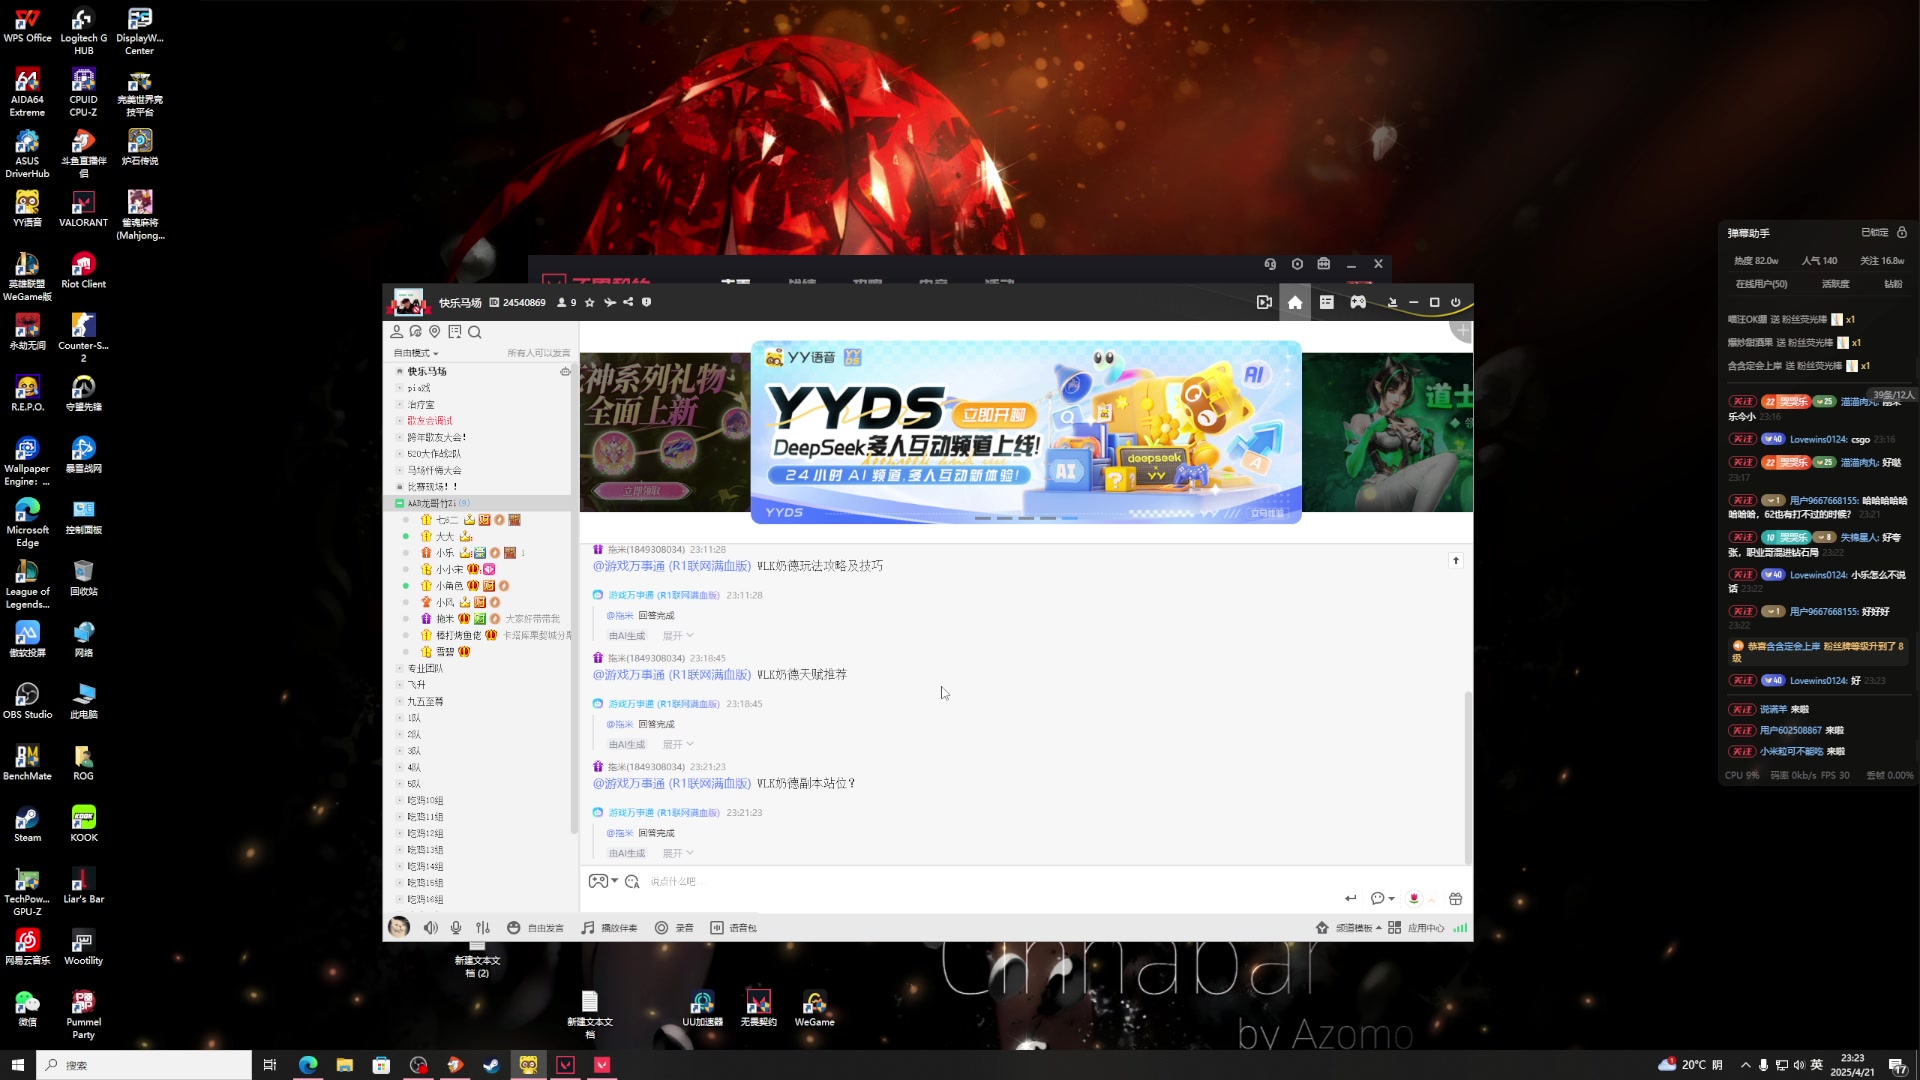Viewport: 1920px width, 1080px height.
Task: Open the list view icon in YY title bar
Action: coord(1327,302)
